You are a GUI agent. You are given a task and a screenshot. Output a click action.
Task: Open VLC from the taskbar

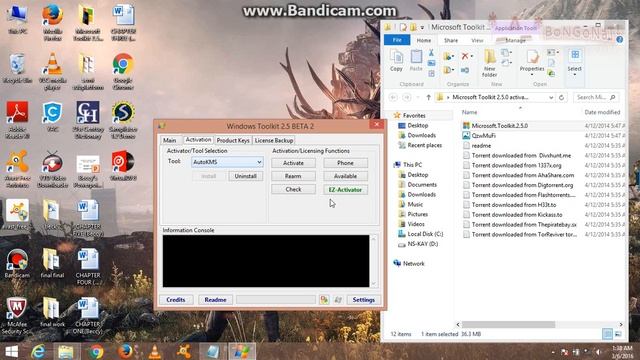155,352
